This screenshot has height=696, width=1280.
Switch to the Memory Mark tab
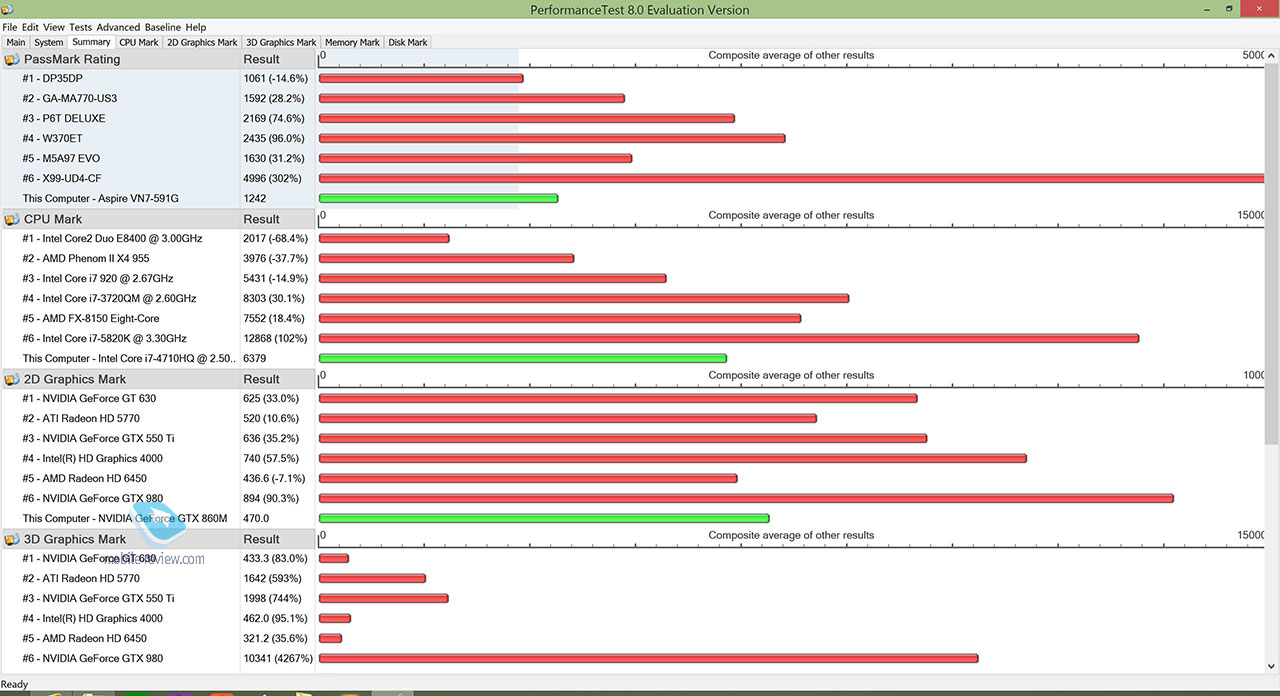tap(352, 43)
